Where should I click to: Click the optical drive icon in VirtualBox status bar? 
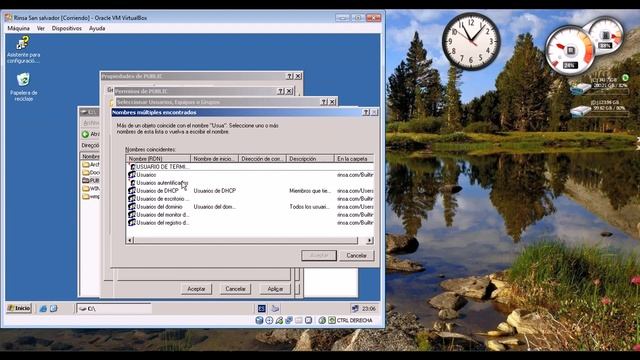[x=269, y=320]
